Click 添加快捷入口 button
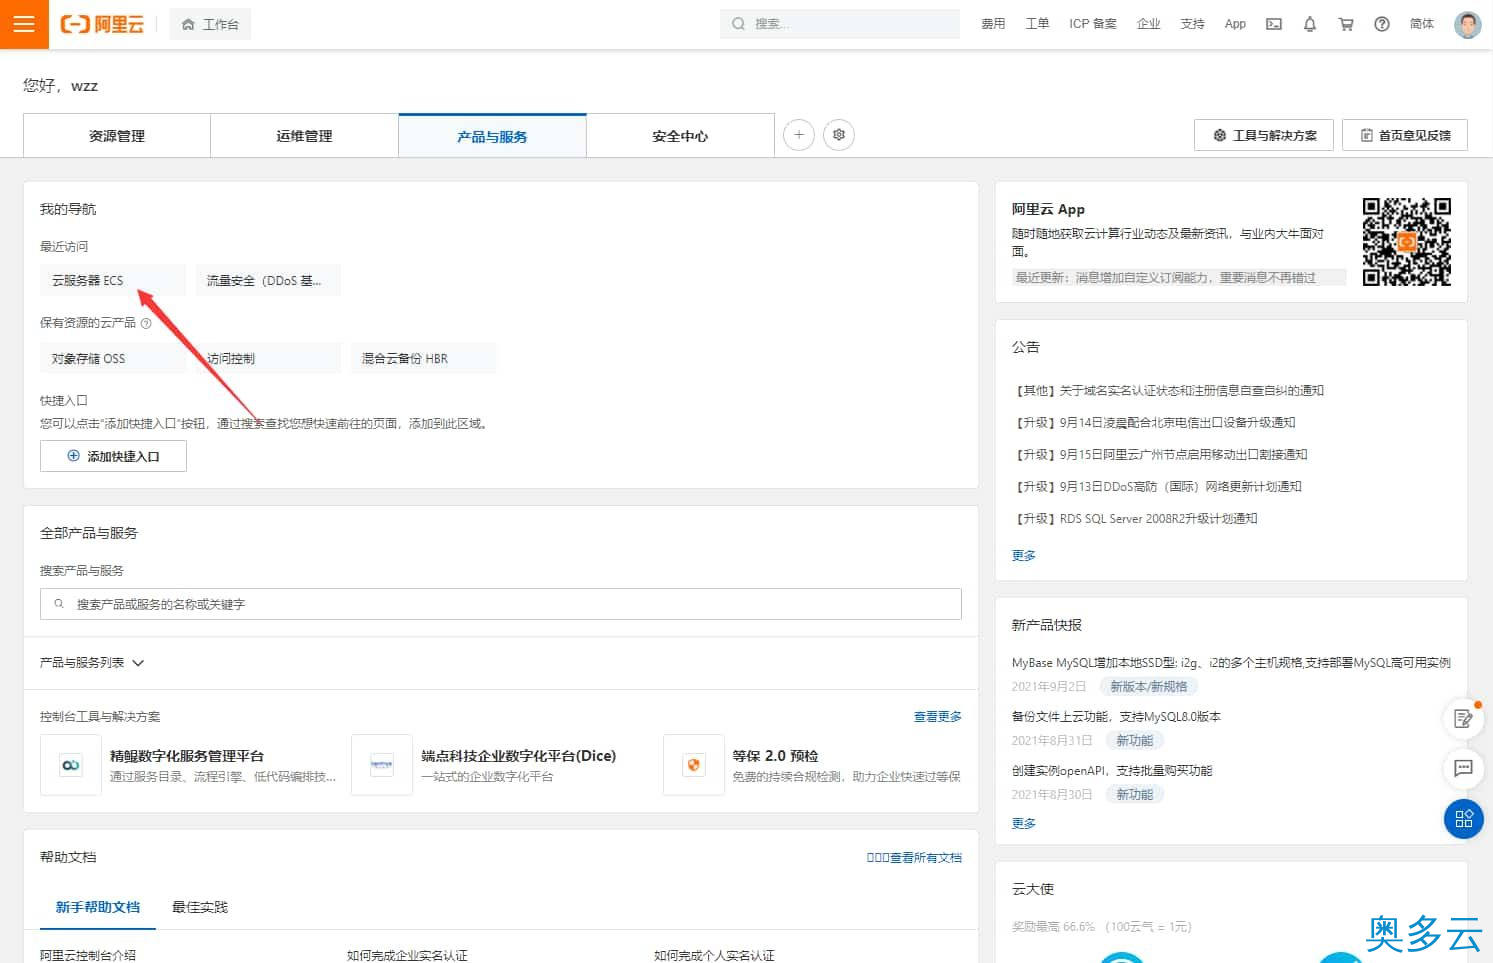The width and height of the screenshot is (1493, 963). pos(113,456)
